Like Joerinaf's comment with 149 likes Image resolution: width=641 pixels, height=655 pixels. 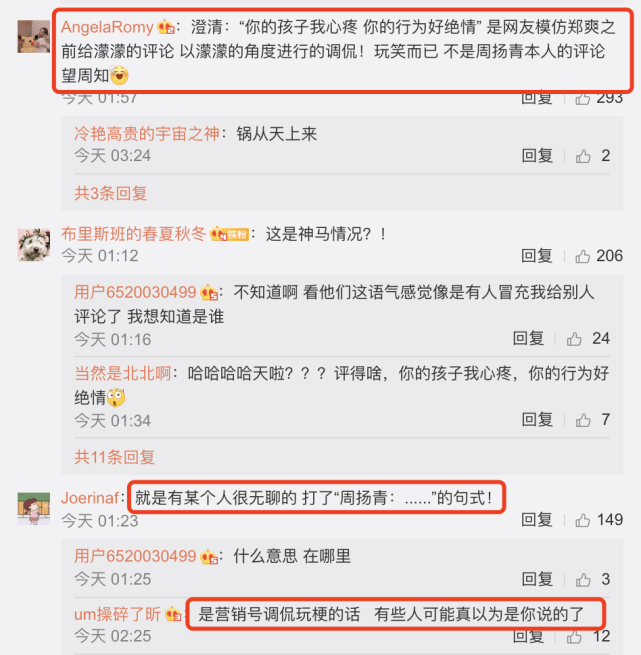582,520
